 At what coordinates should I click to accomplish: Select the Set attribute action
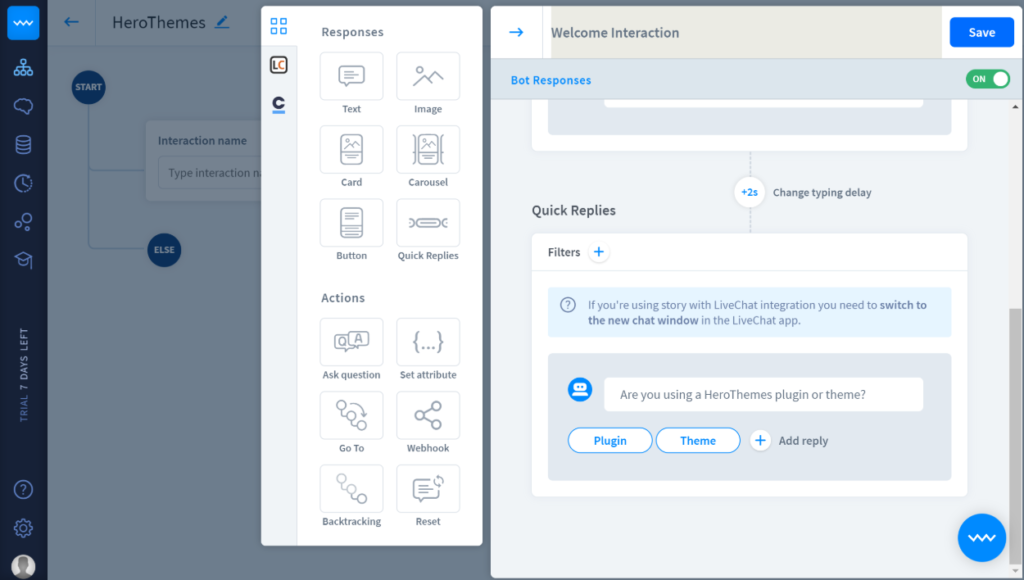coord(428,343)
